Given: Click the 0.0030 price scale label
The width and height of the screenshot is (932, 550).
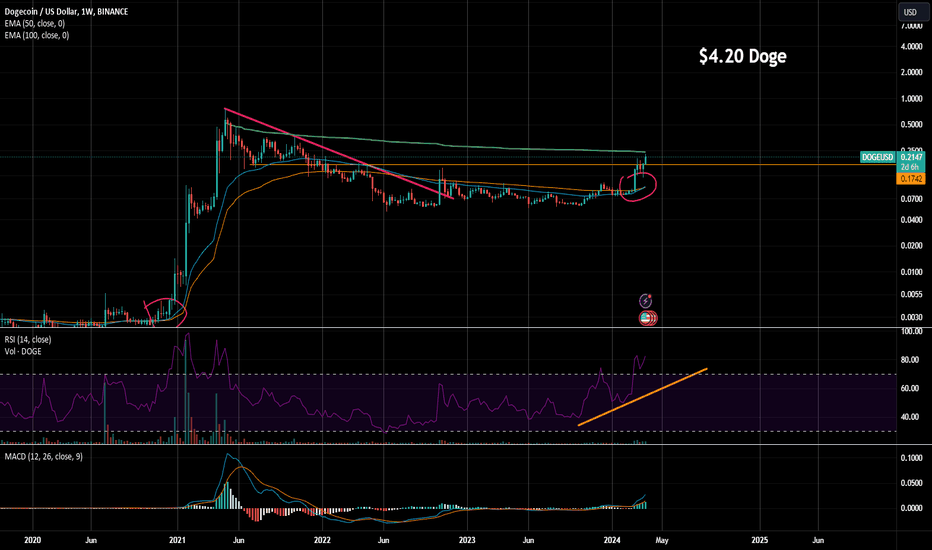Looking at the screenshot, I should (x=911, y=318).
